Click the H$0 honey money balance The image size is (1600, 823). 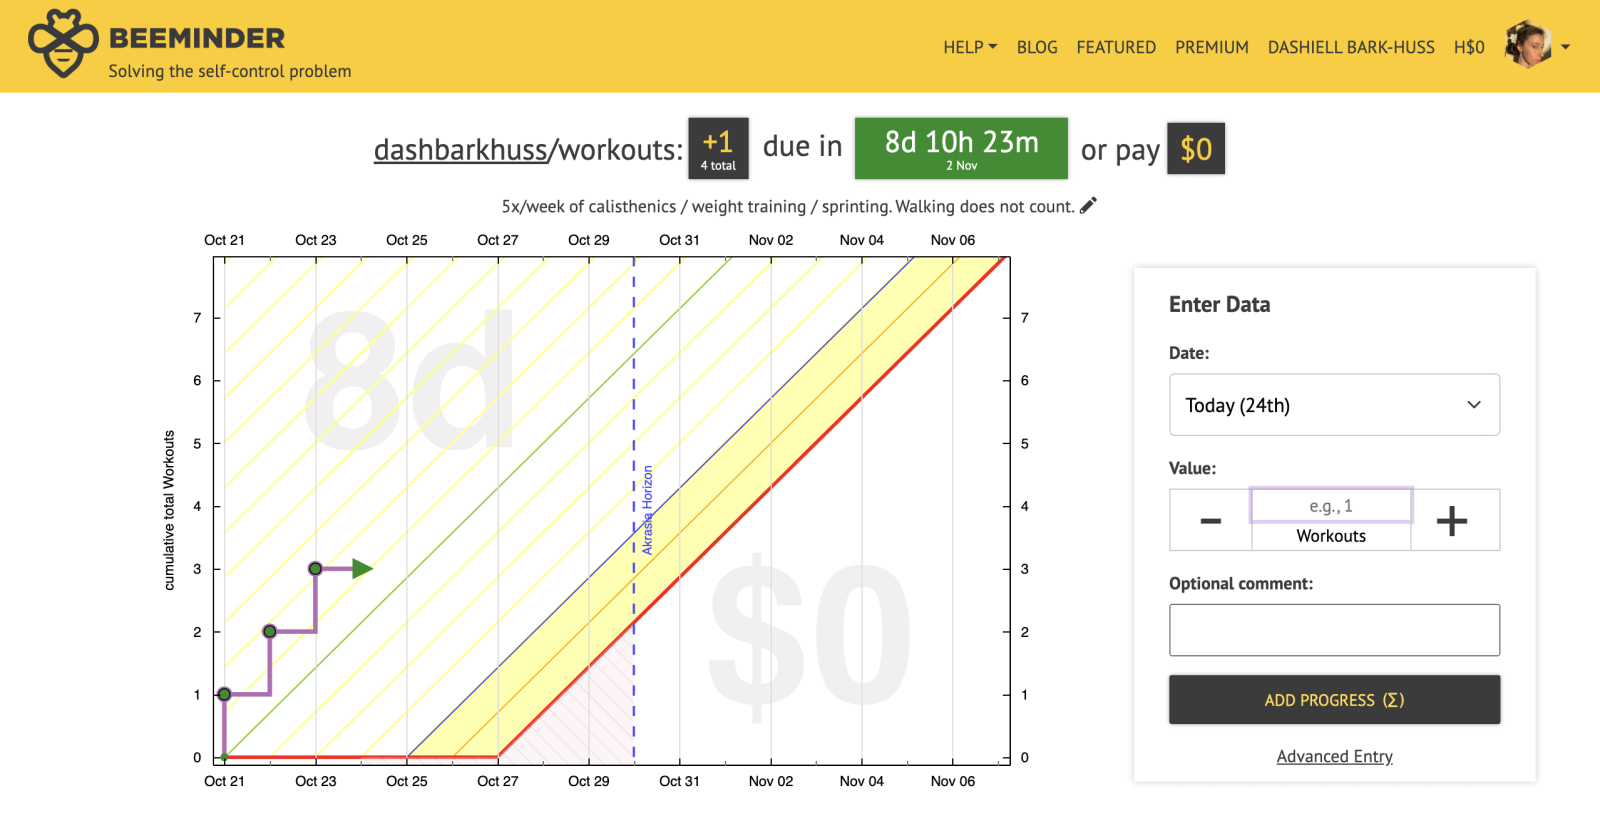1469,47
